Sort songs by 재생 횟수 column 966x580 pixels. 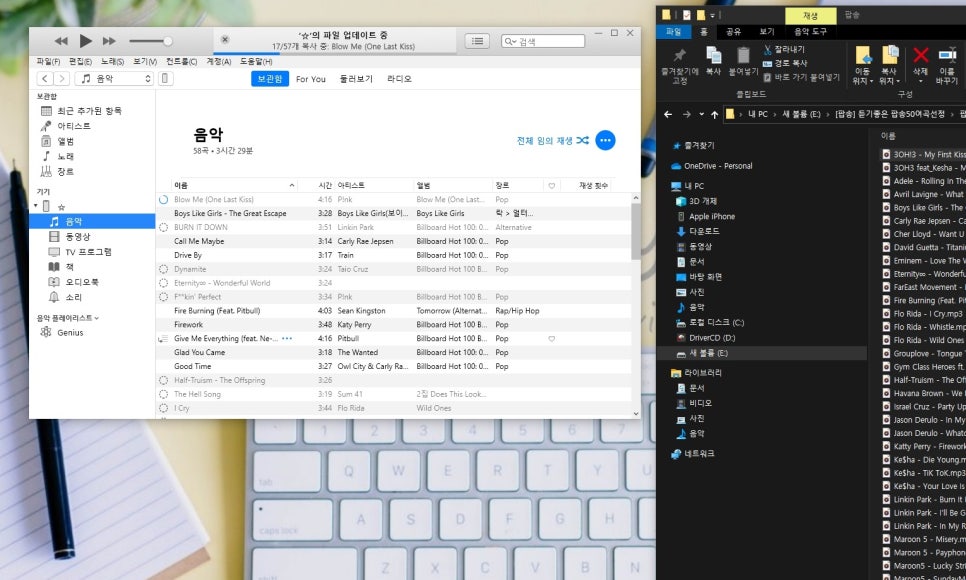(593, 186)
